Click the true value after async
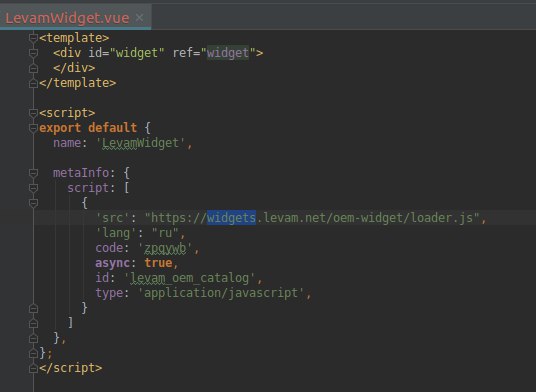Viewport: 536px width, 392px height. [x=158, y=263]
